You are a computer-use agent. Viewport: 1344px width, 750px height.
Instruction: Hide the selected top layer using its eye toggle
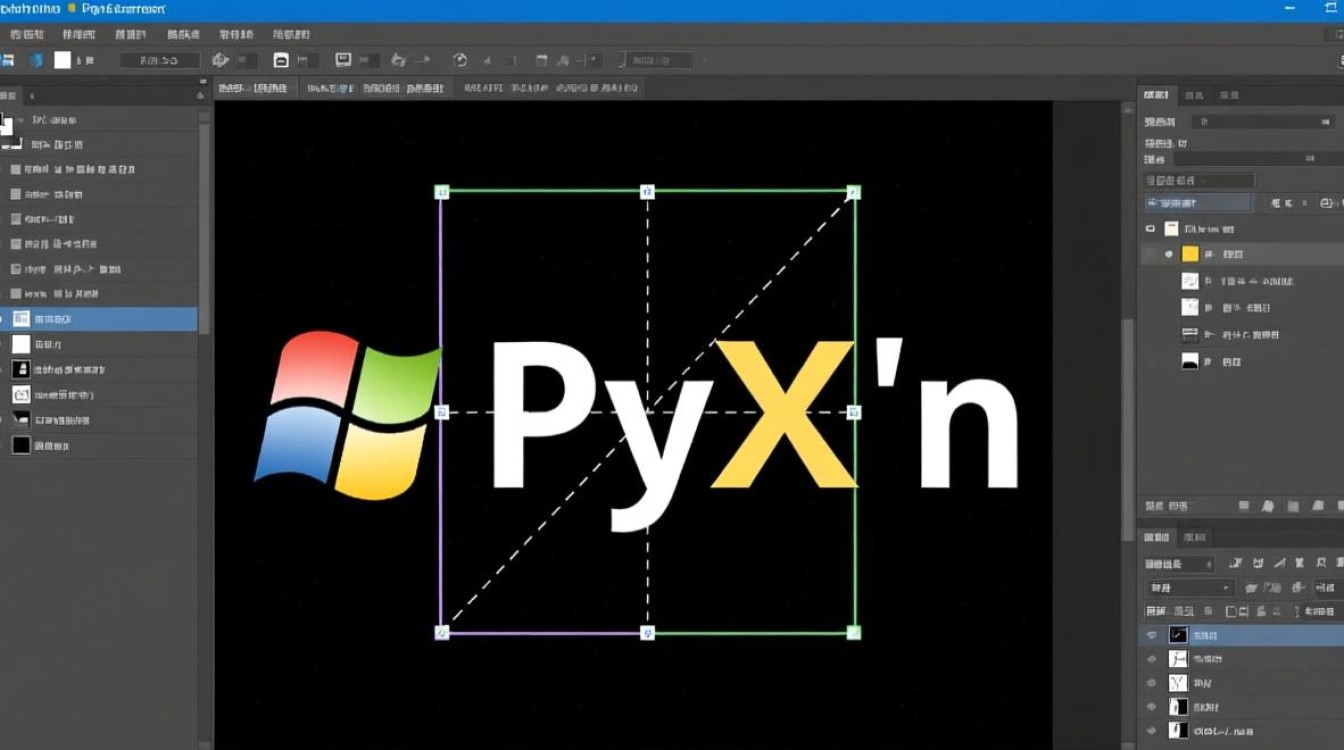[x=1153, y=634]
